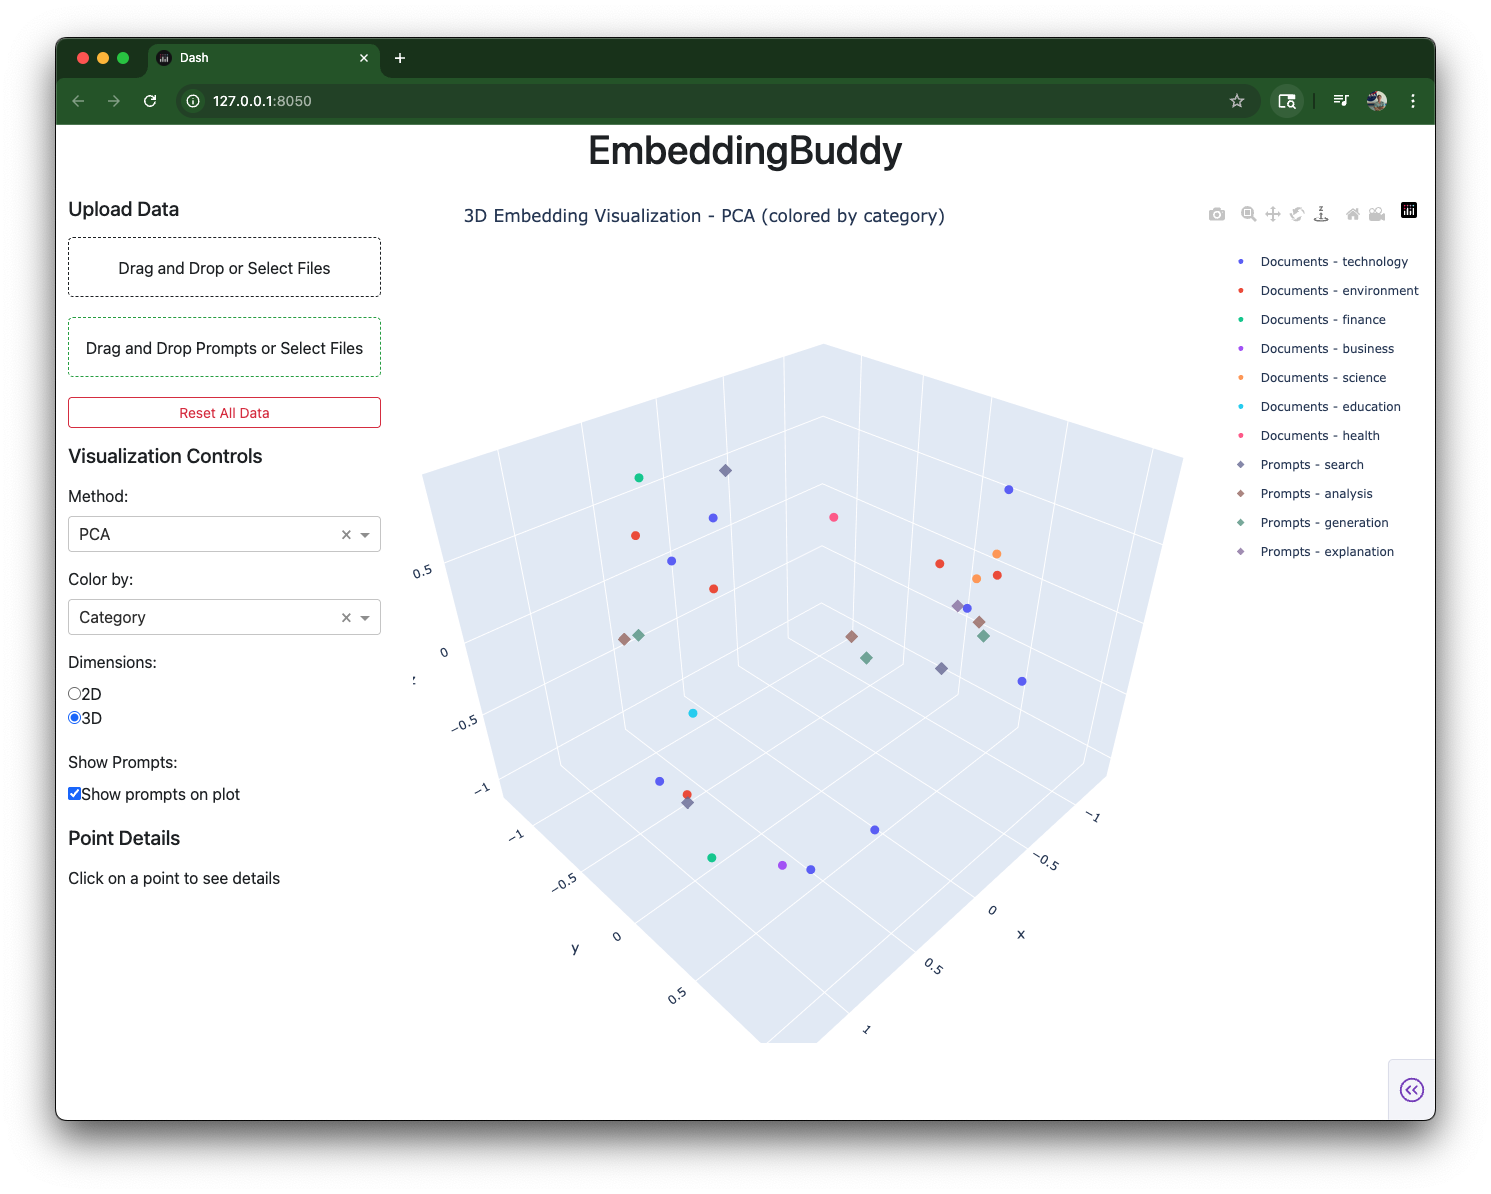Select the 3D dimensions radio button
This screenshot has width=1491, height=1194.
coord(75,718)
